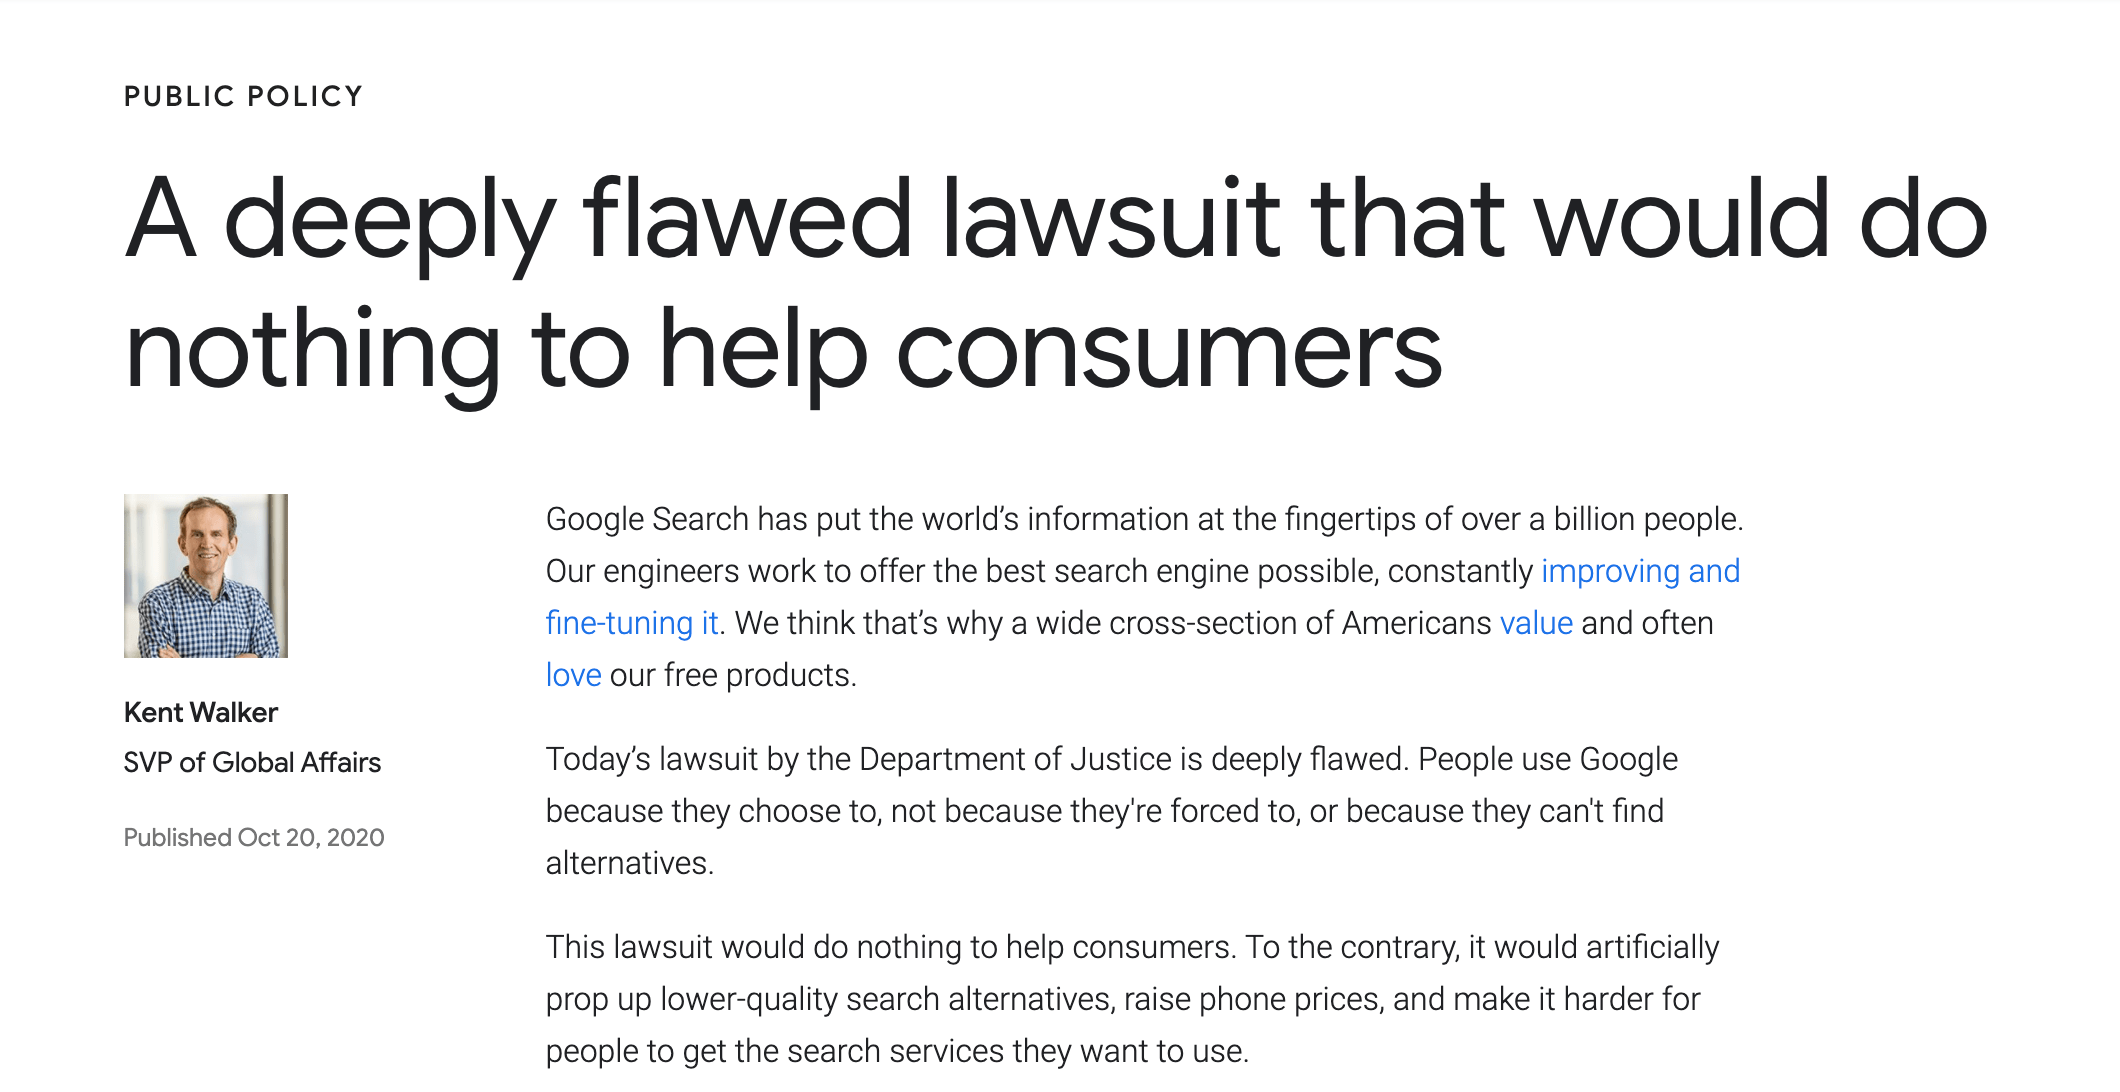Follow the 'love' hyperlink
The height and width of the screenshot is (1092, 2120).
point(573,675)
